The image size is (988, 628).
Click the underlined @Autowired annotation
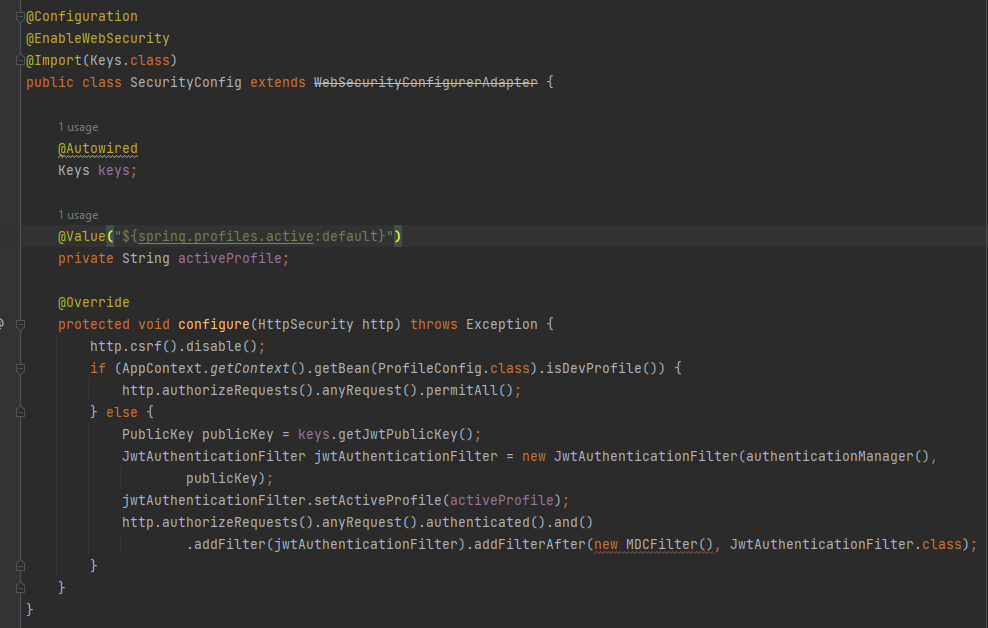[x=98, y=148]
